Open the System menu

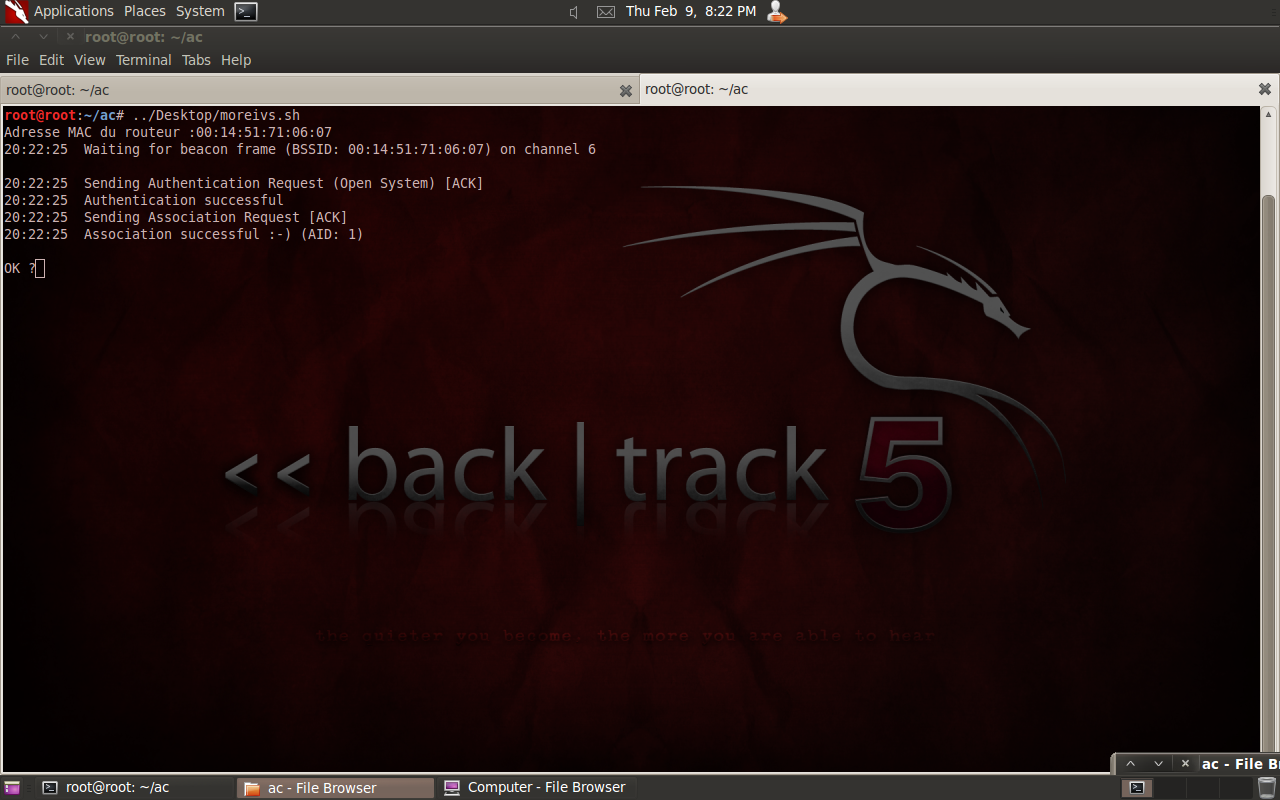click(x=200, y=11)
